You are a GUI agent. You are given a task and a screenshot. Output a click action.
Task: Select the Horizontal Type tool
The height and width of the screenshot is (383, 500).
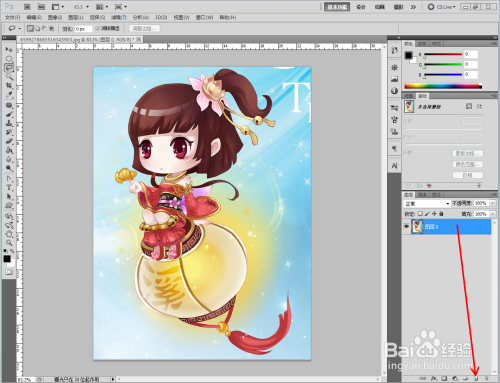(9, 188)
